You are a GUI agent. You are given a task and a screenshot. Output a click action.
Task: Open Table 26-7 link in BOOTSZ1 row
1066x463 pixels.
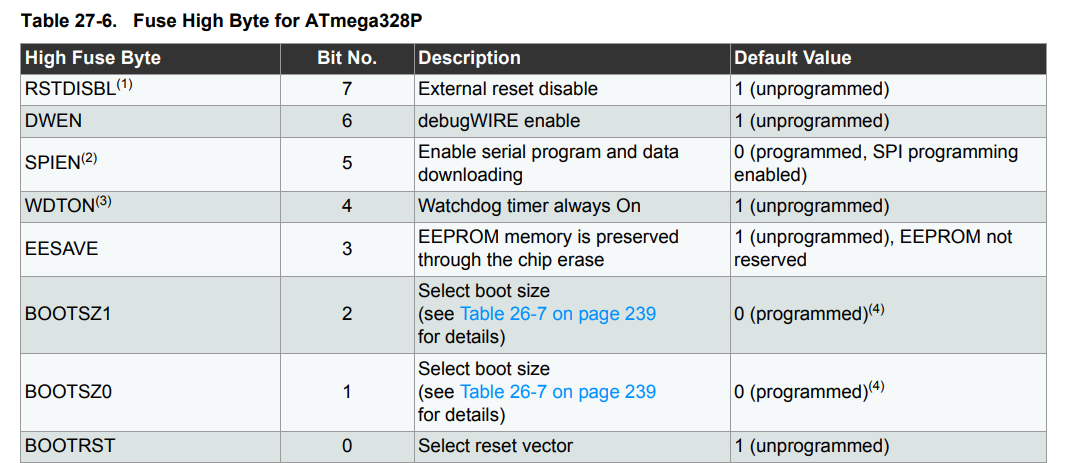557,314
